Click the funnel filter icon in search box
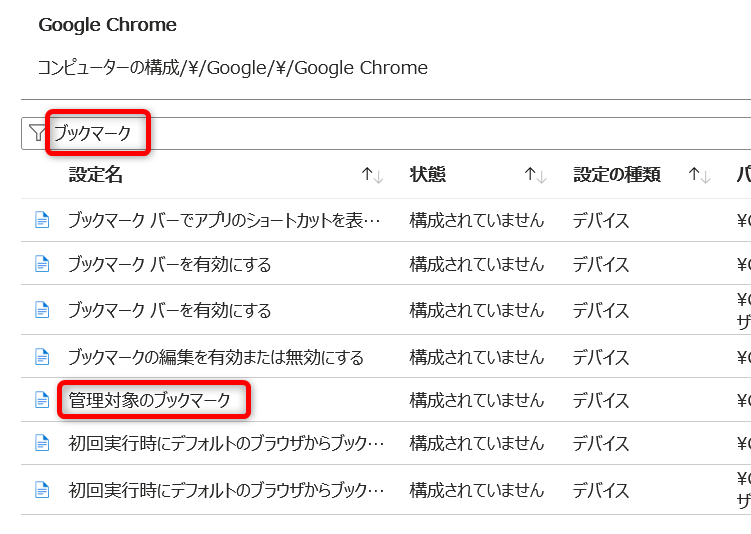 [36, 133]
